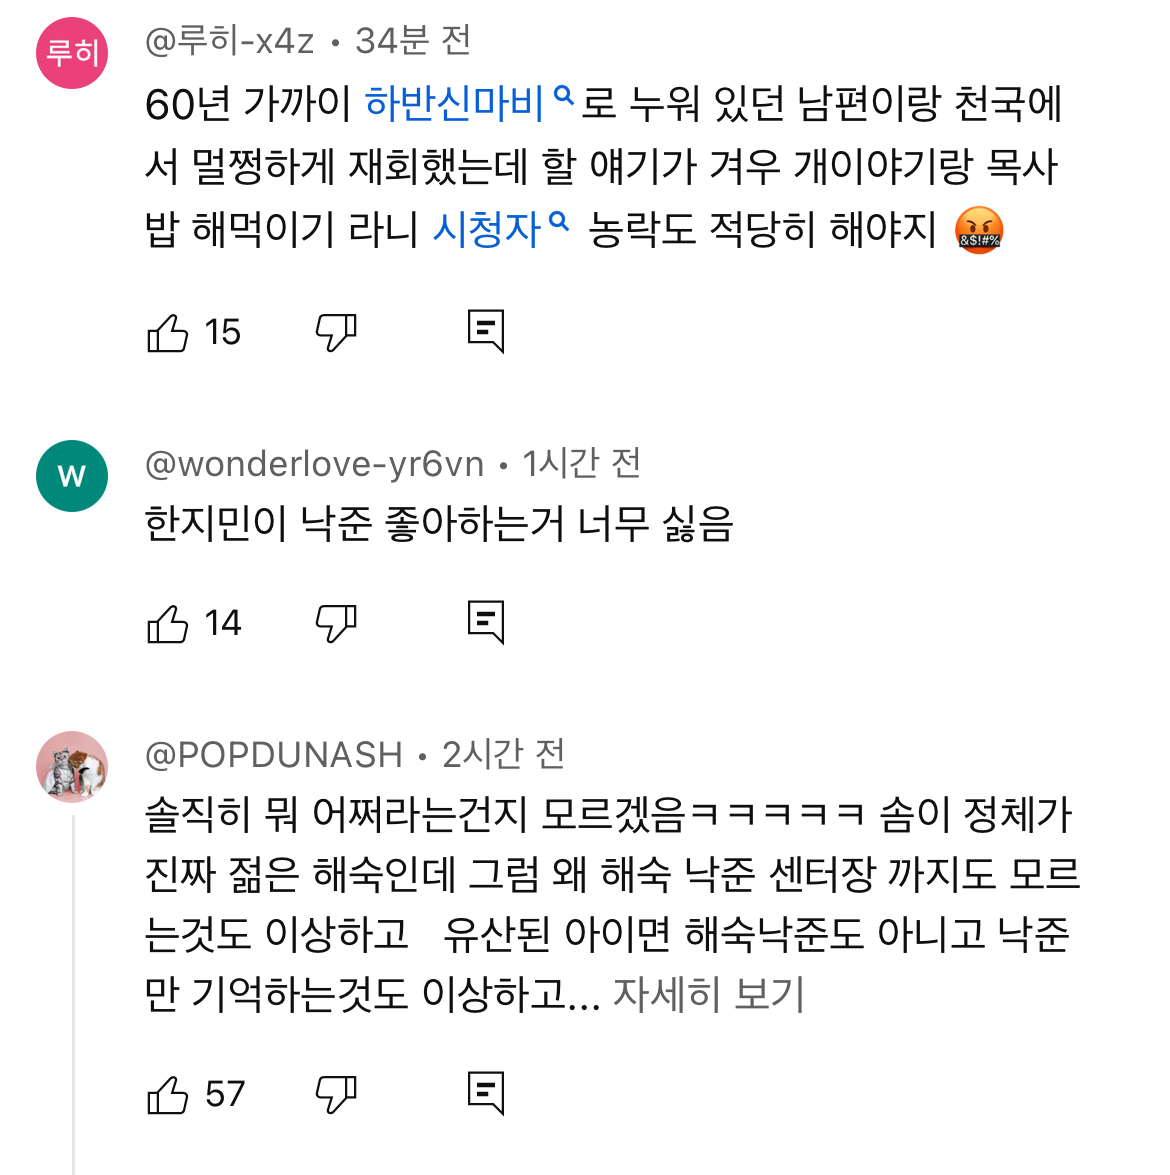Reply to the @POPDUNASH comment
This screenshot has height=1175, width=1170.
coord(486,1093)
